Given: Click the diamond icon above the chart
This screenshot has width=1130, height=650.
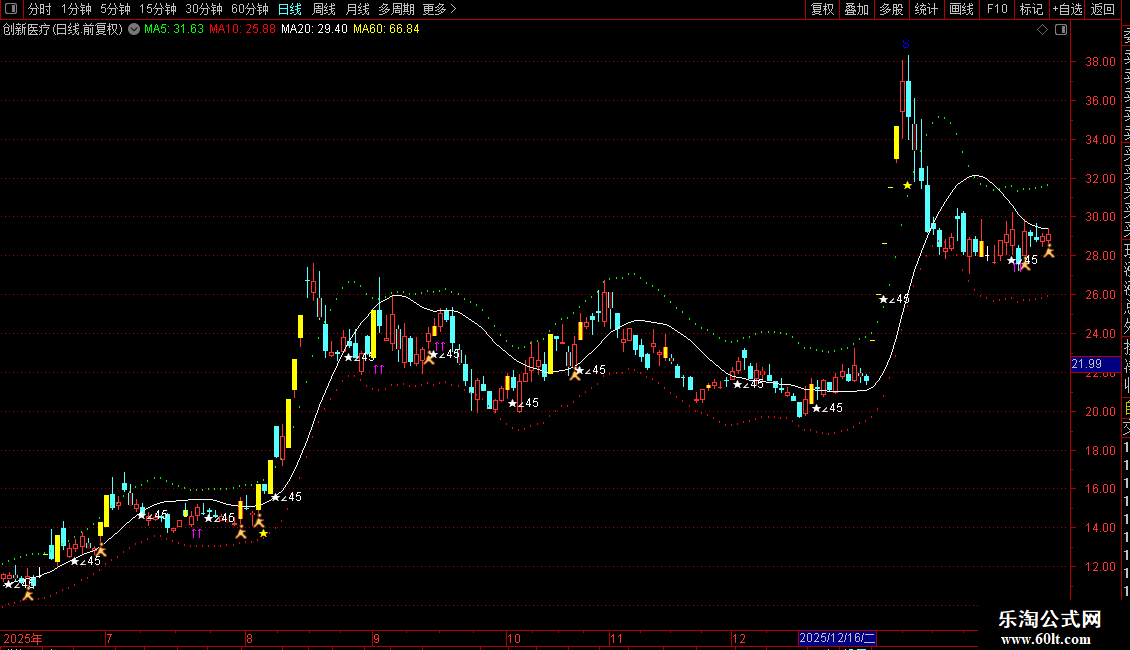Looking at the screenshot, I should point(1042,30).
